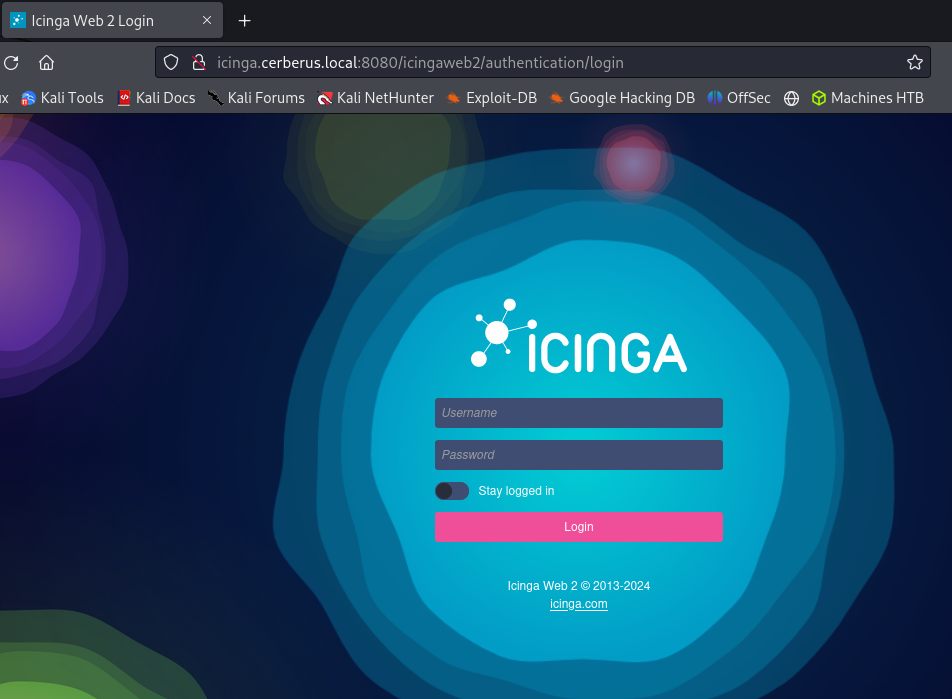This screenshot has width=952, height=699.
Task: Click the pink Login button
Action: 579,527
